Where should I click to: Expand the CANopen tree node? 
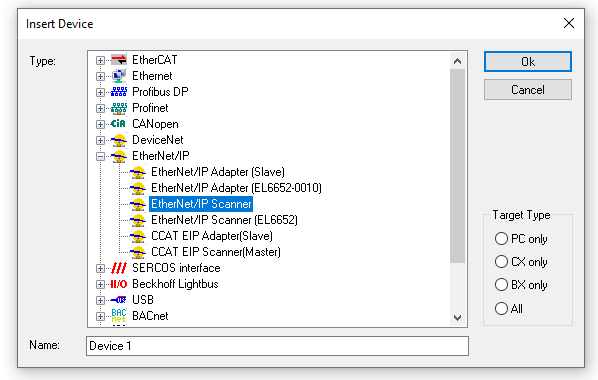point(100,124)
